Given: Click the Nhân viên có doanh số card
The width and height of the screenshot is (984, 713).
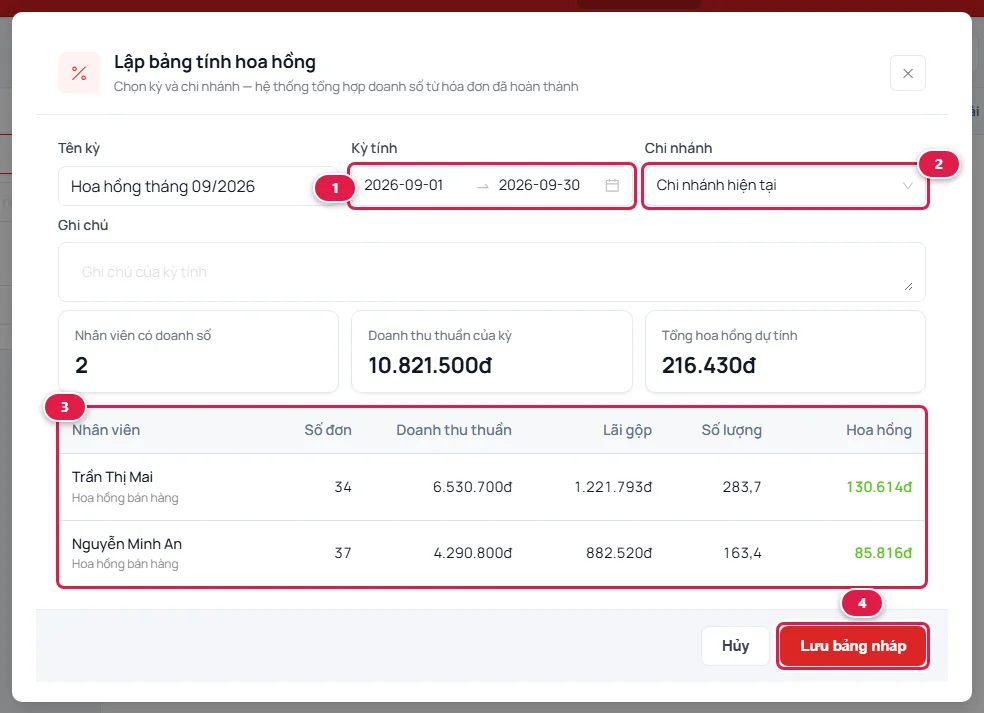Looking at the screenshot, I should pyautogui.click(x=198, y=351).
